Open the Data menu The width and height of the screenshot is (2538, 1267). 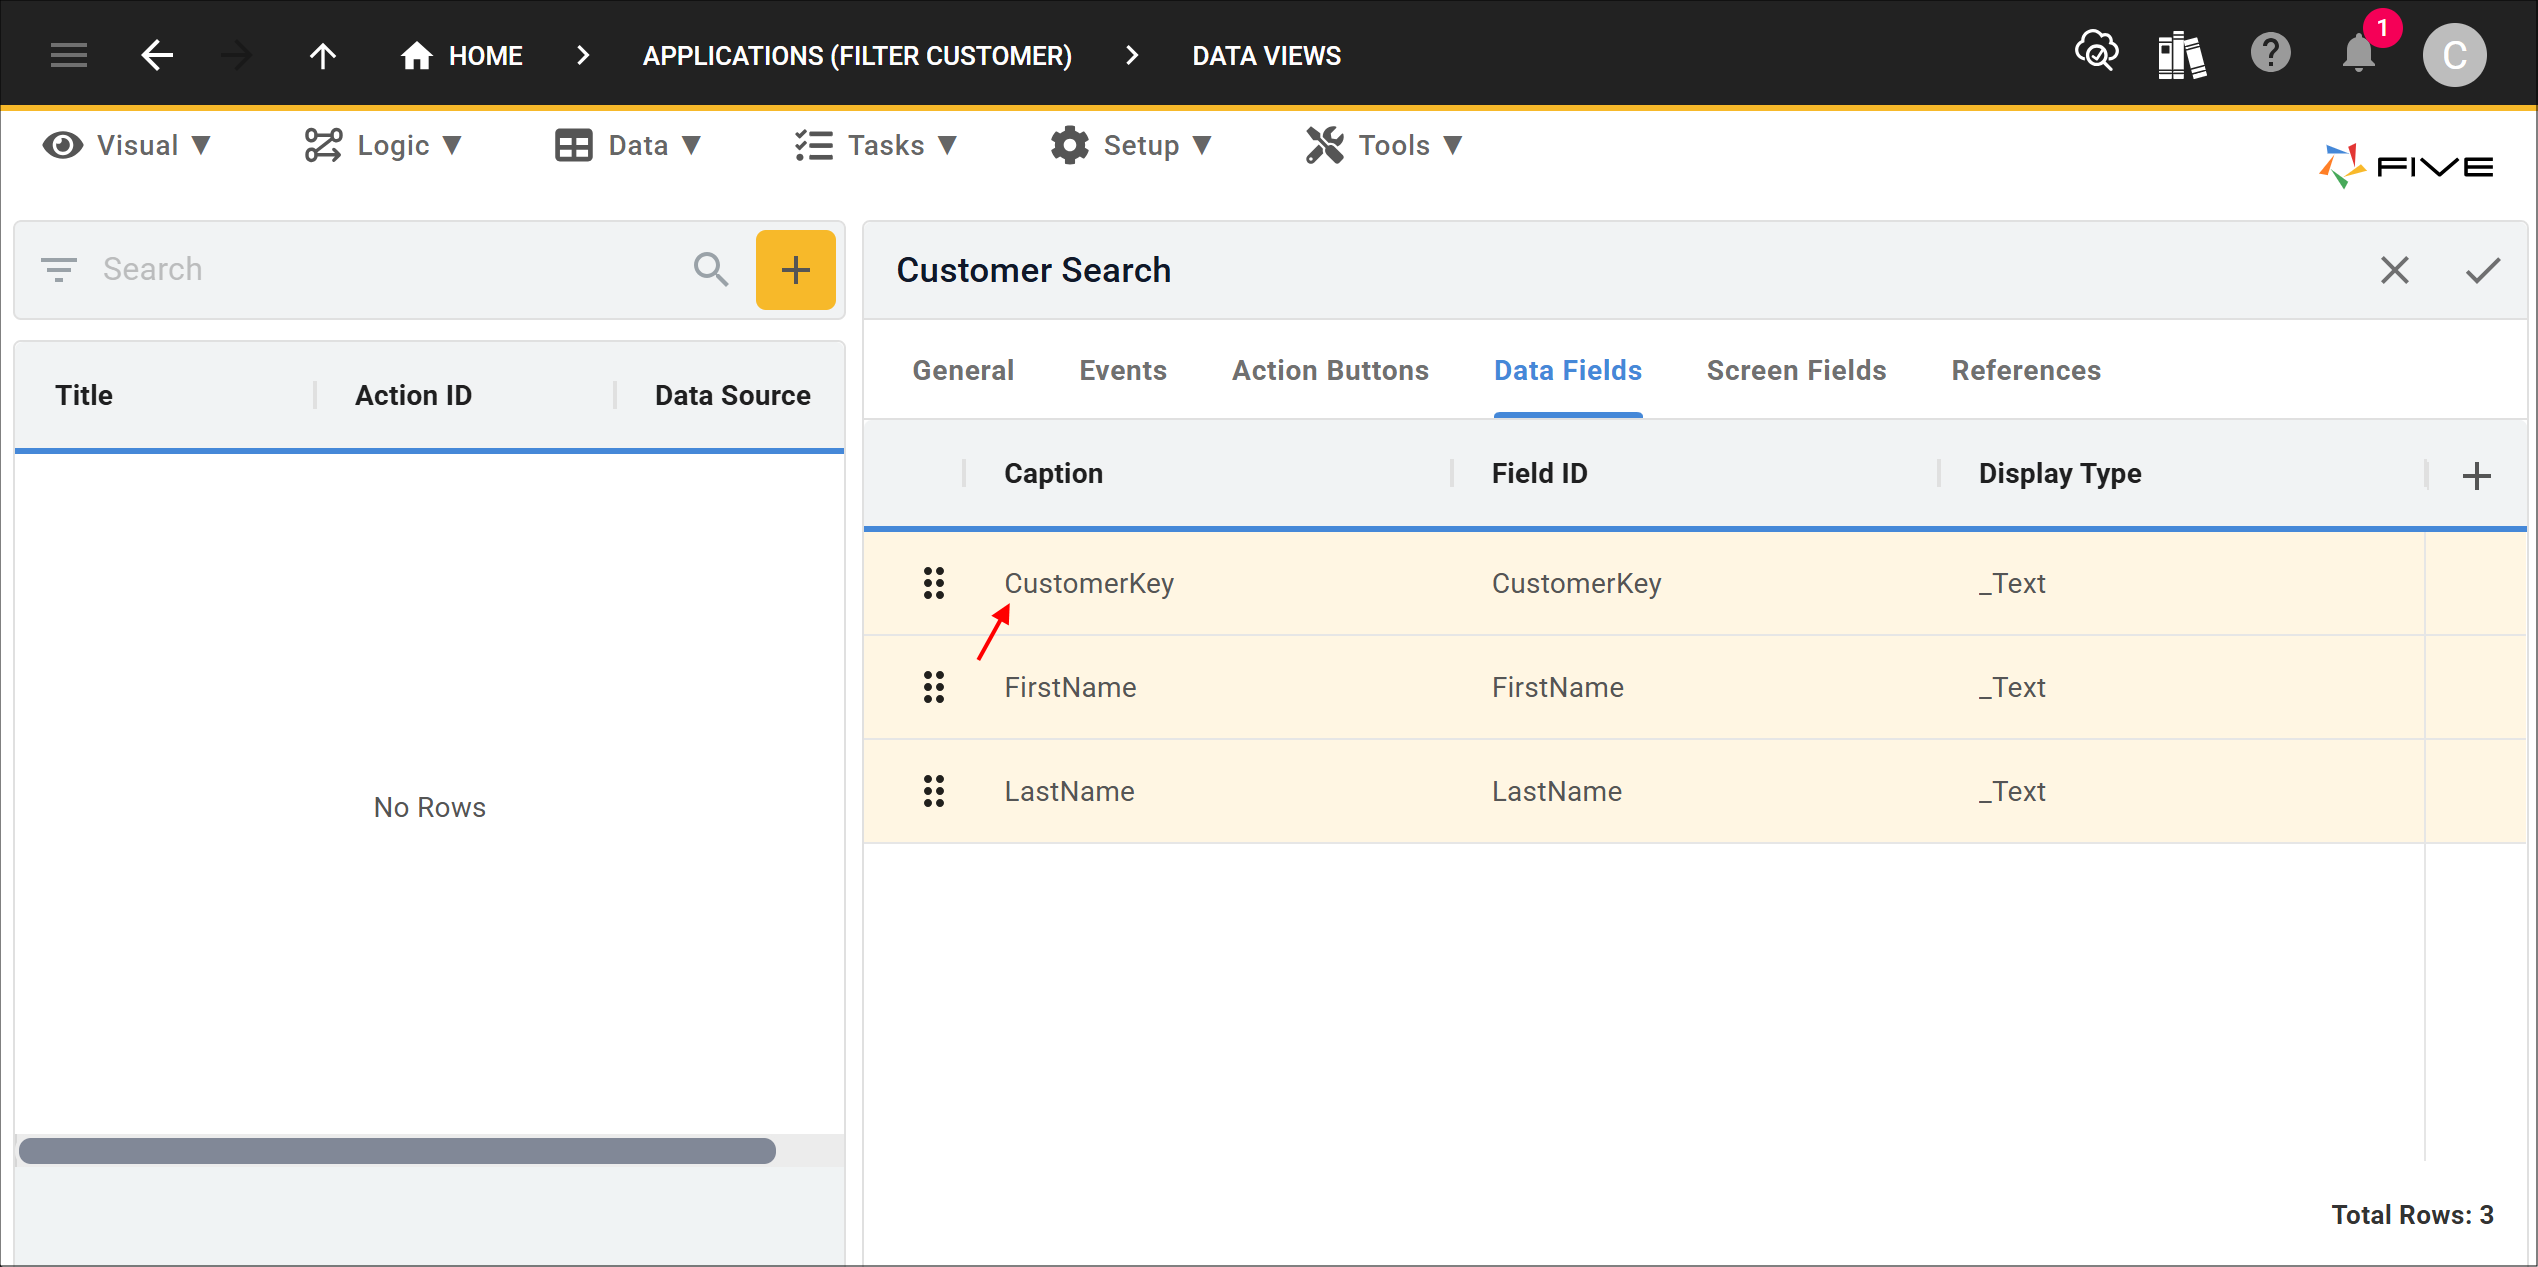pos(630,146)
